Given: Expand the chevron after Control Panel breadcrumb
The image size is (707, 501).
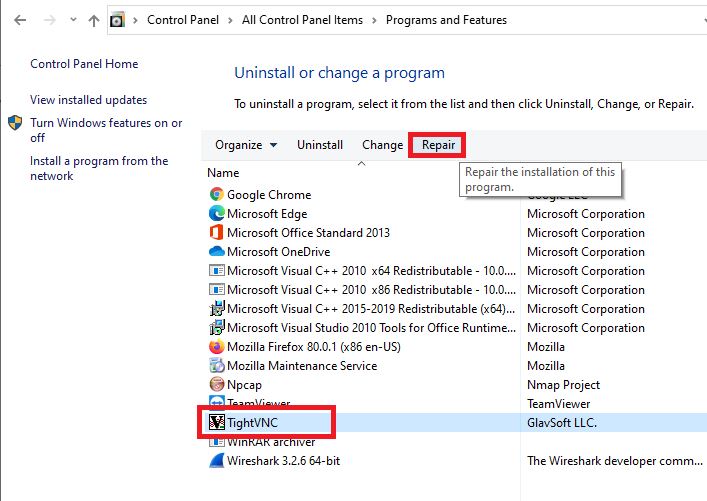Looking at the screenshot, I should [230, 20].
